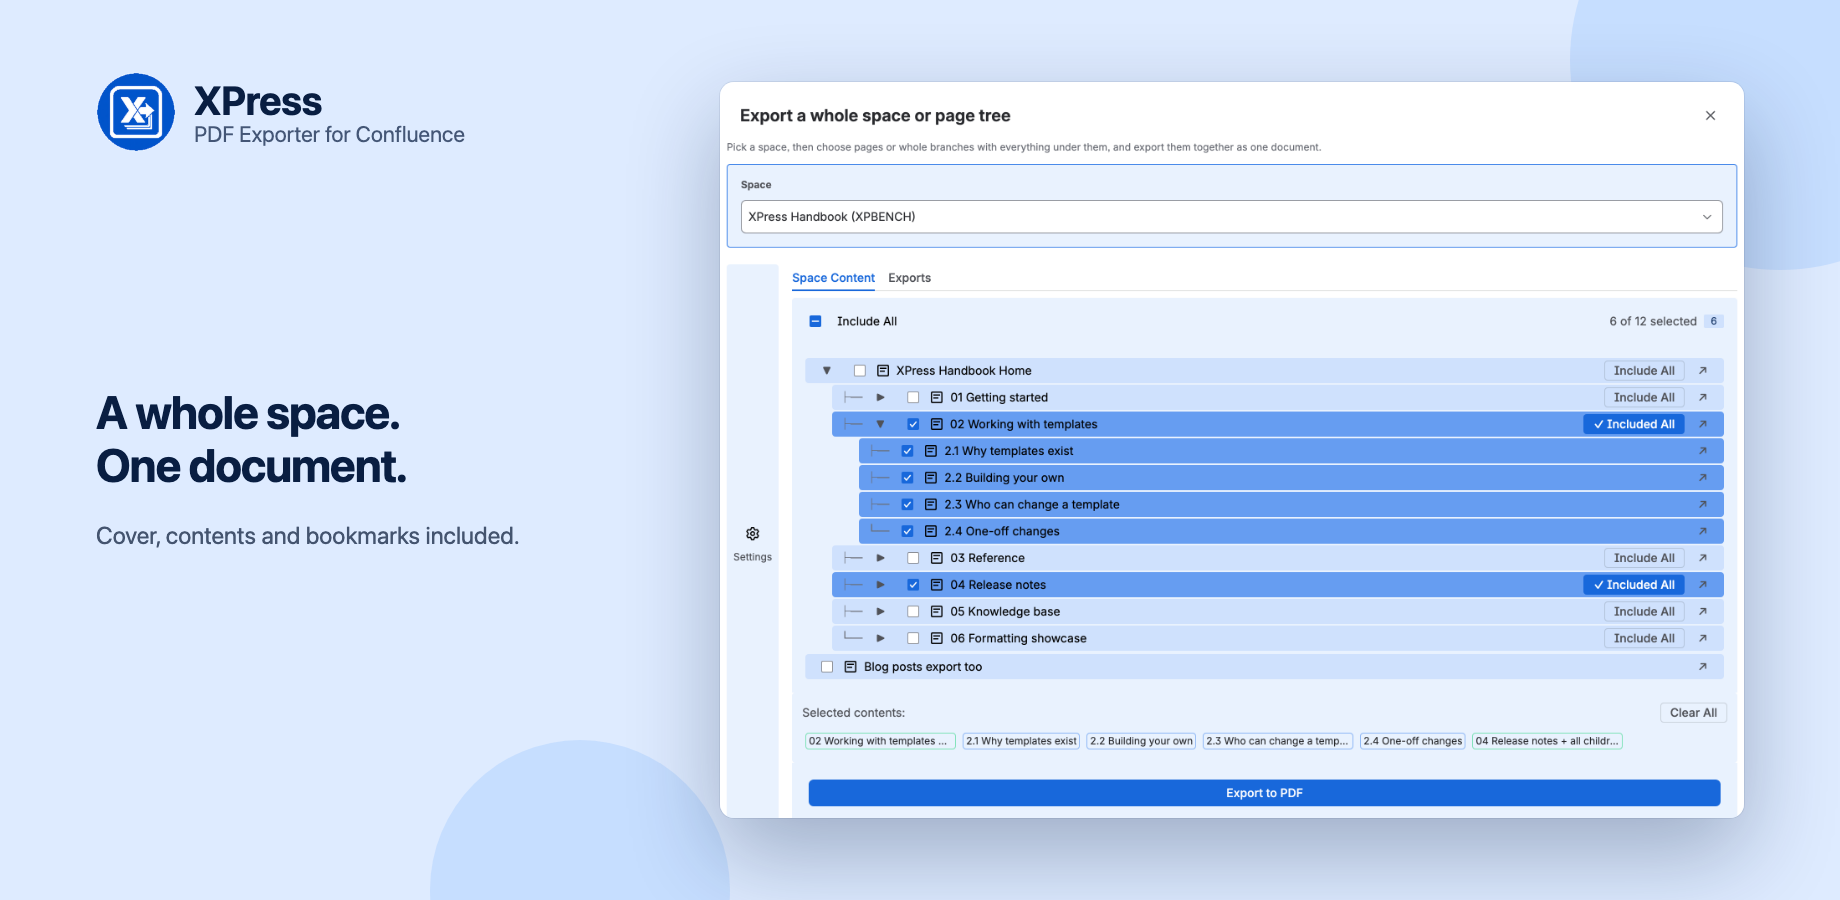Click Include All for XPress Handbook Home

[x=1644, y=371]
